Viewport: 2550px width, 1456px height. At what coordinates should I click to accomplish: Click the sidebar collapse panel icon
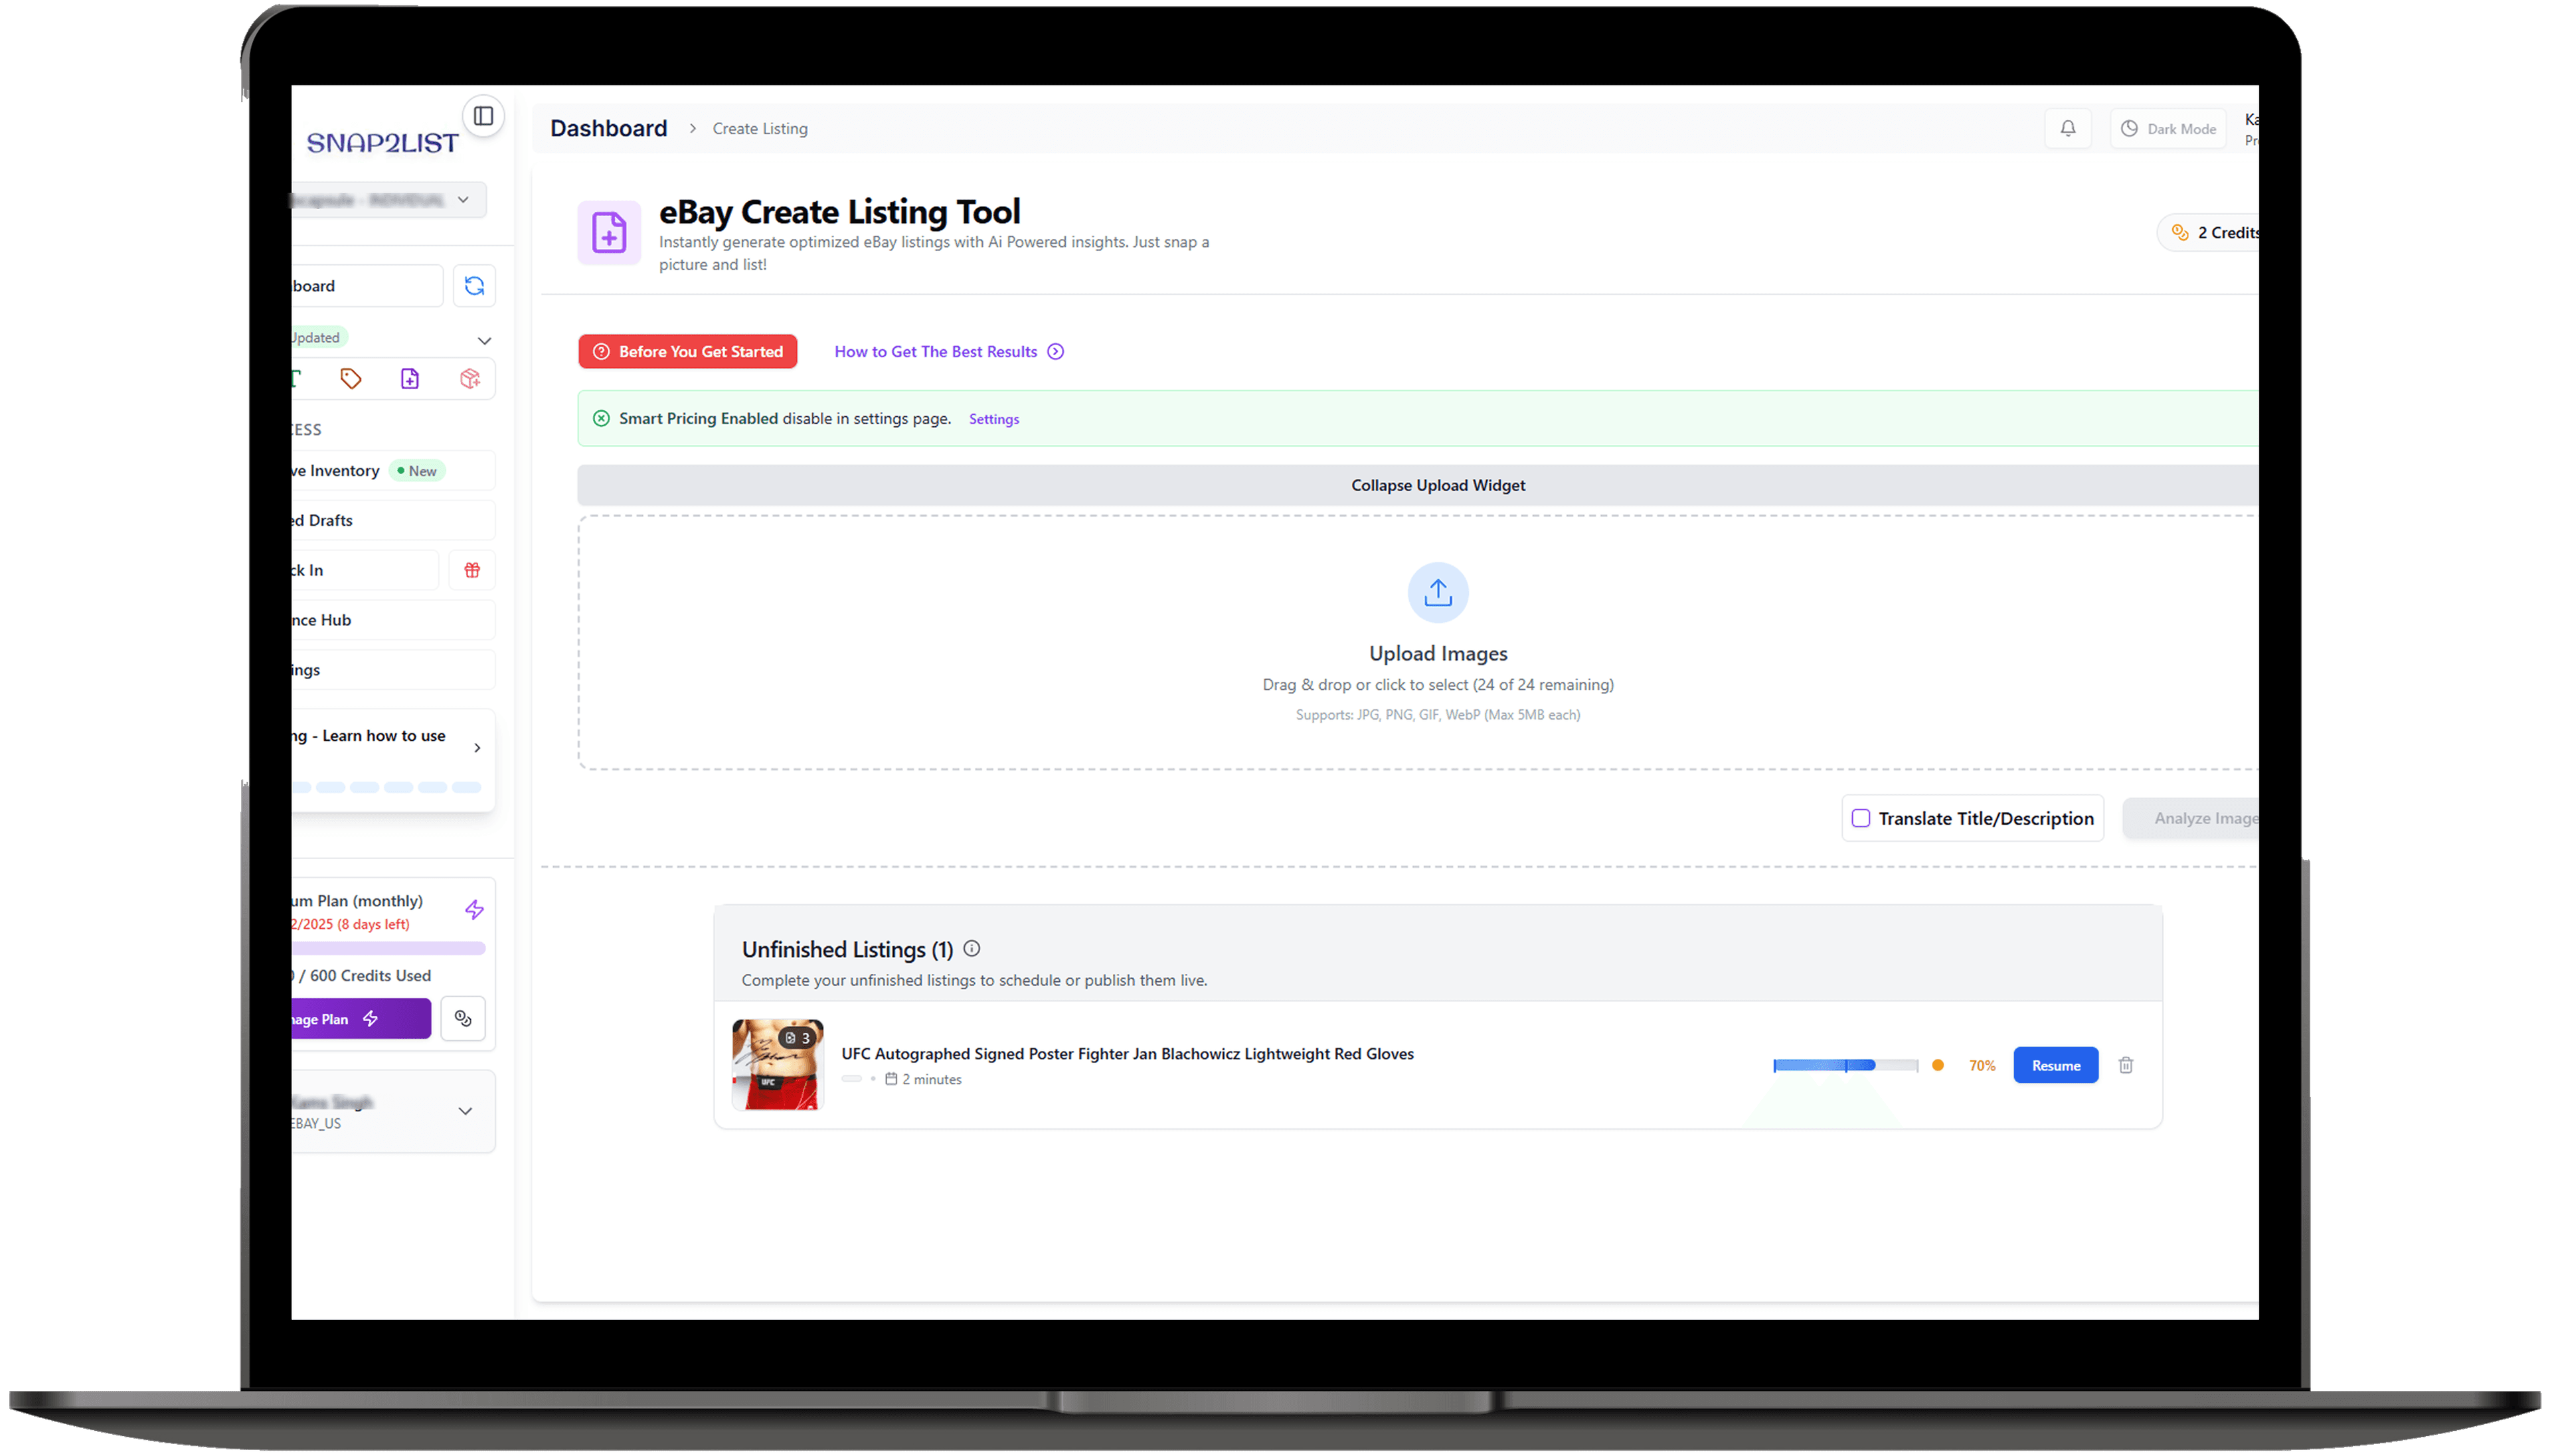point(483,116)
